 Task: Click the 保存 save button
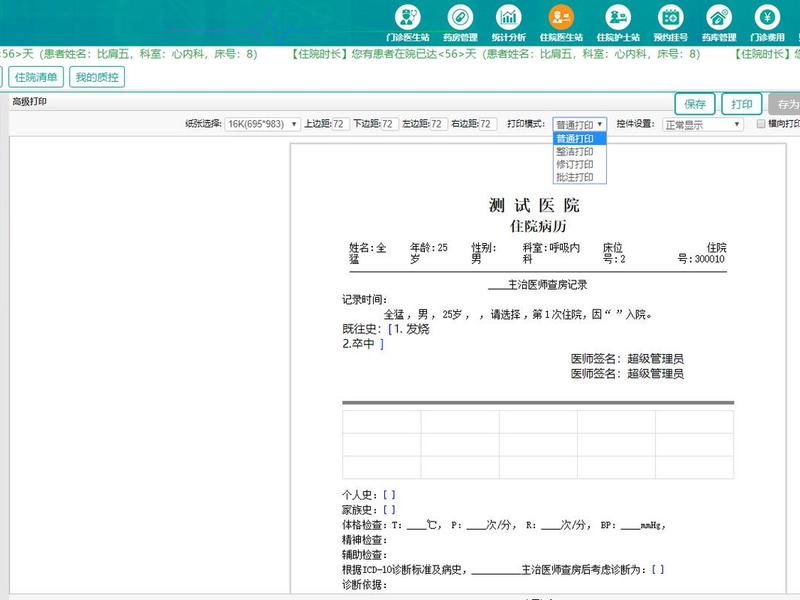(695, 104)
